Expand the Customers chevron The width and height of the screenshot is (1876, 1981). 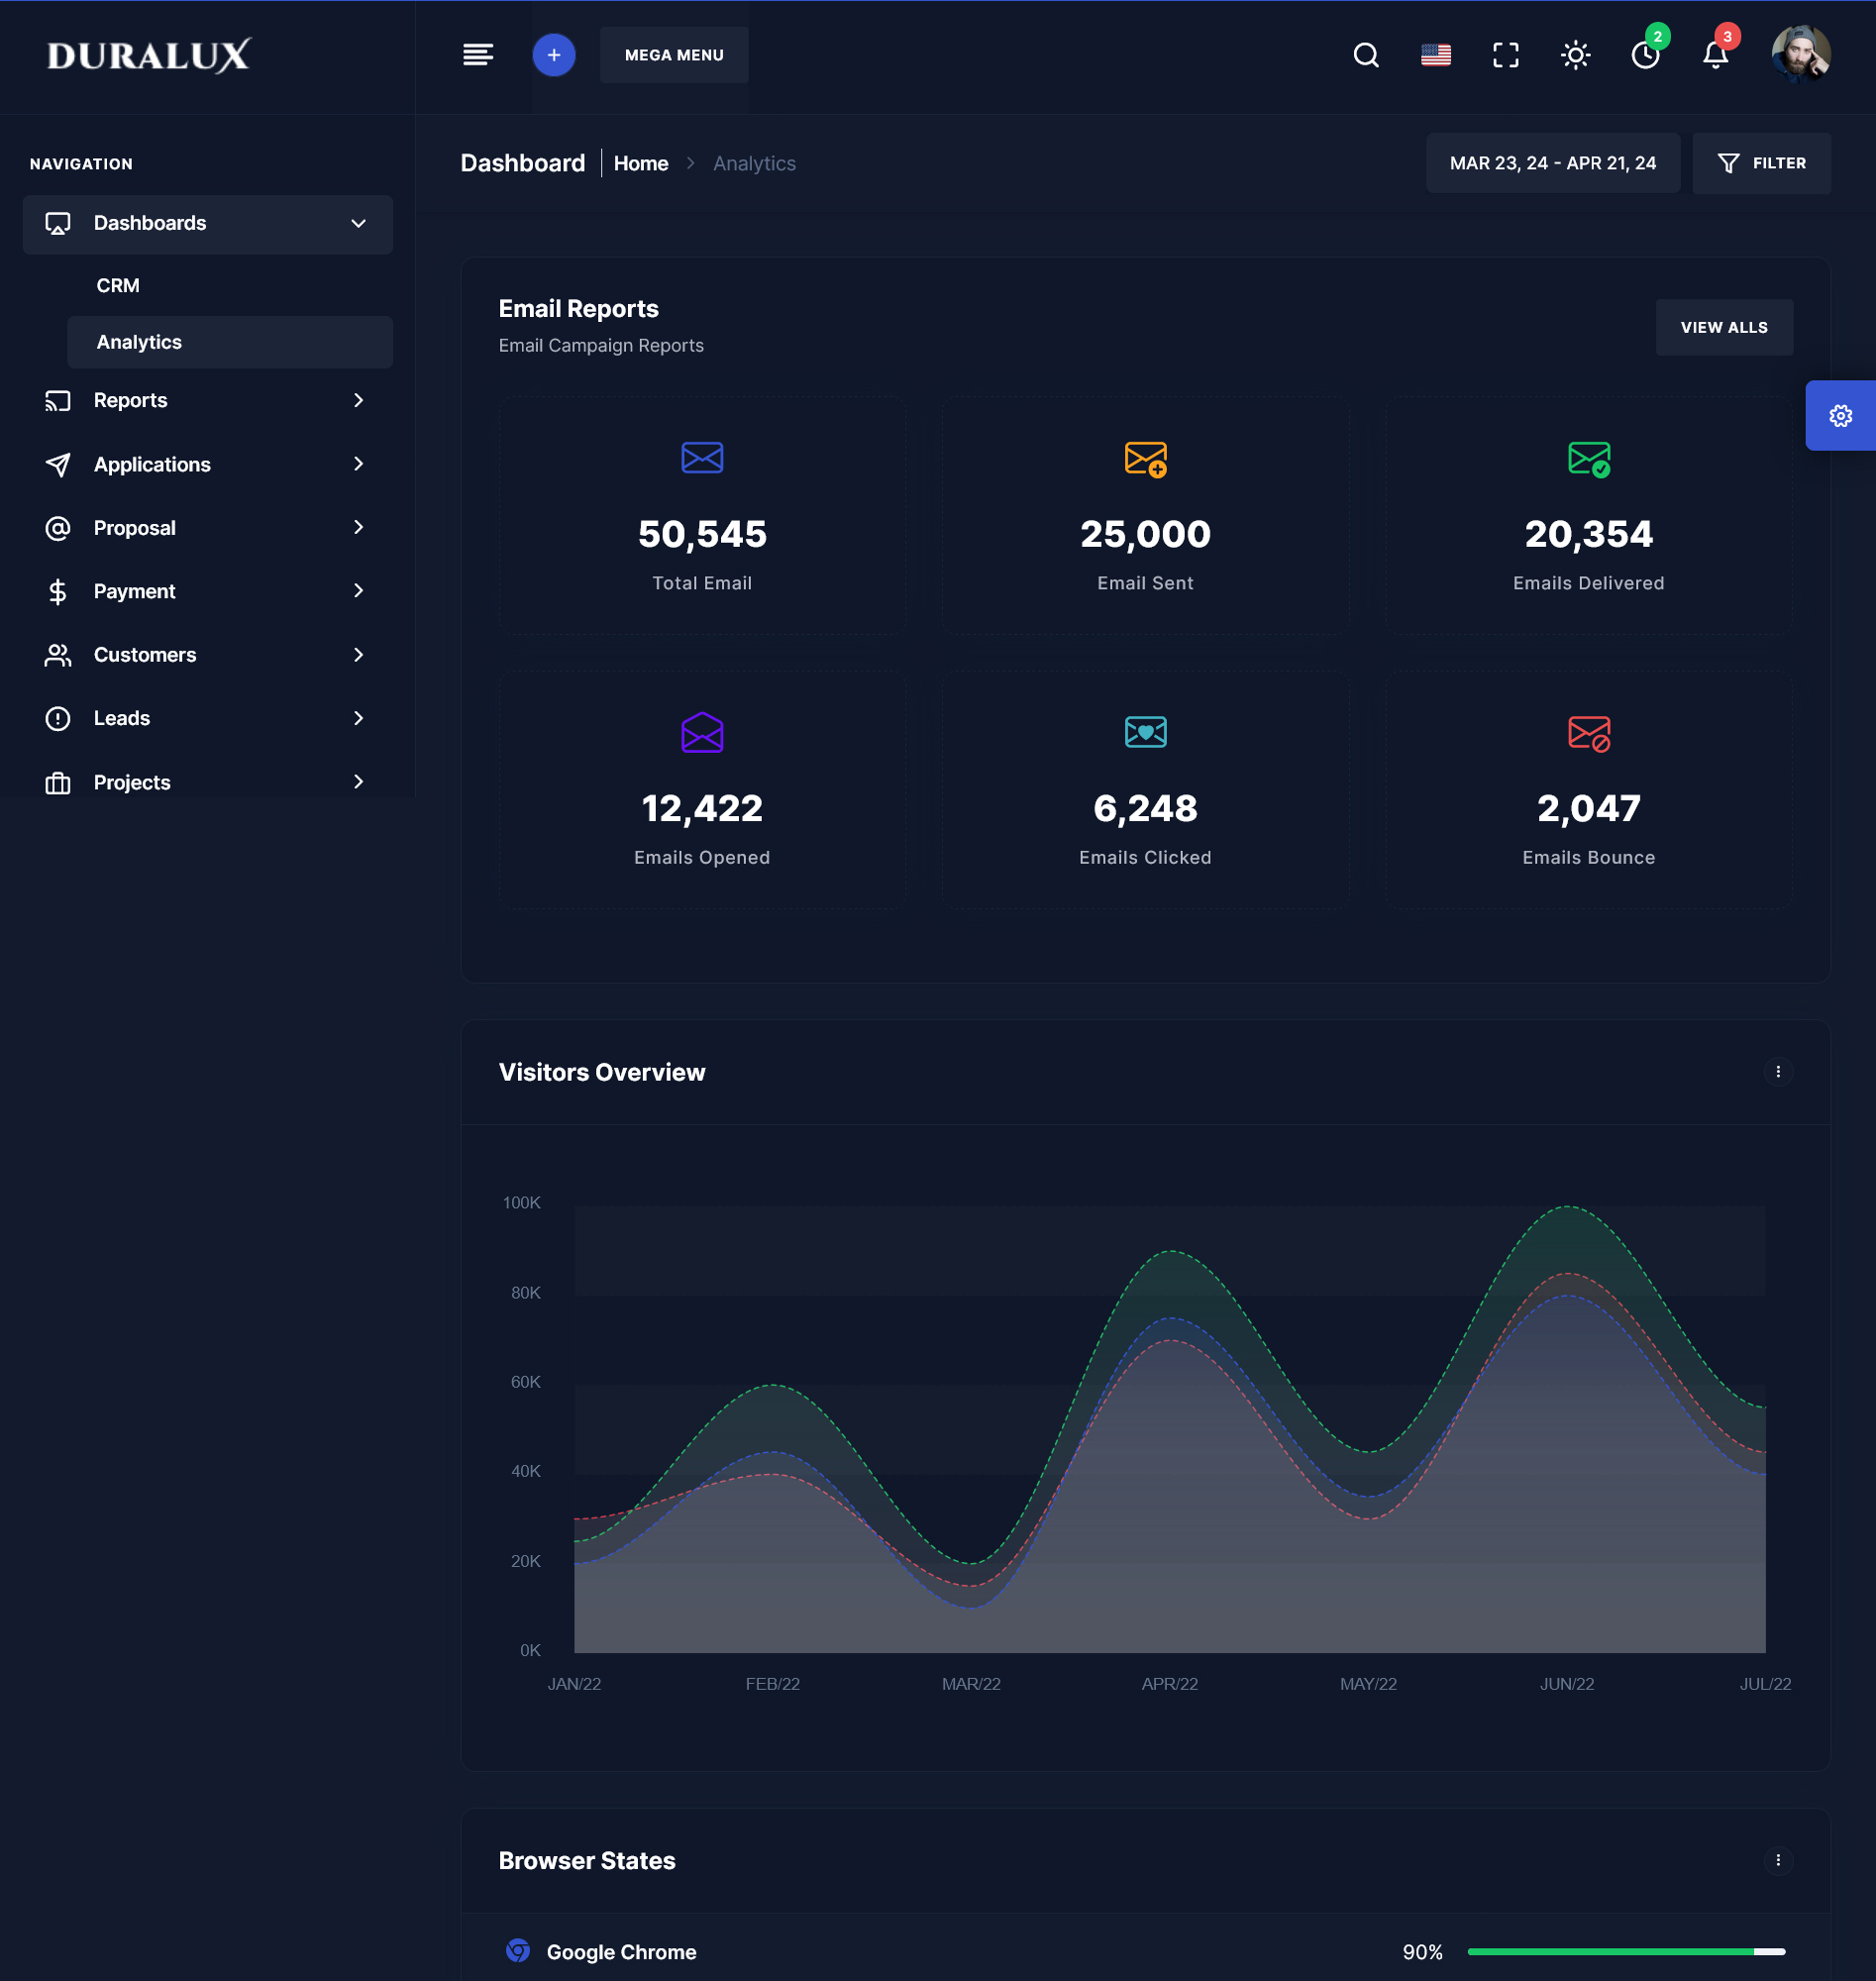[359, 655]
